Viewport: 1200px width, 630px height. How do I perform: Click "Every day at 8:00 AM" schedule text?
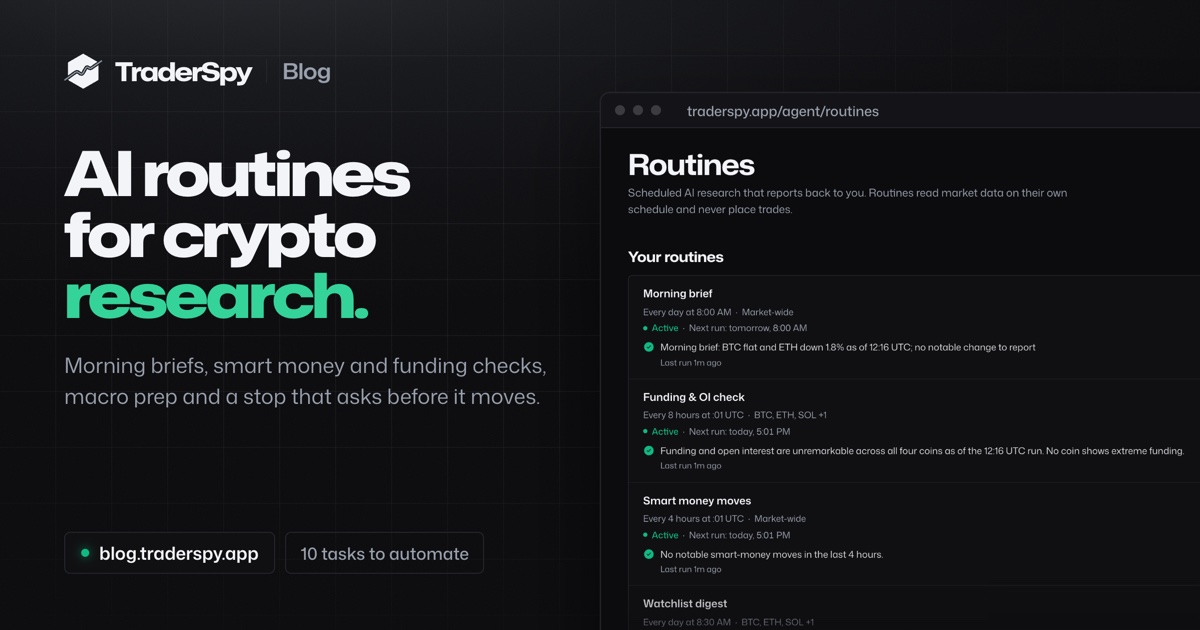(x=687, y=312)
